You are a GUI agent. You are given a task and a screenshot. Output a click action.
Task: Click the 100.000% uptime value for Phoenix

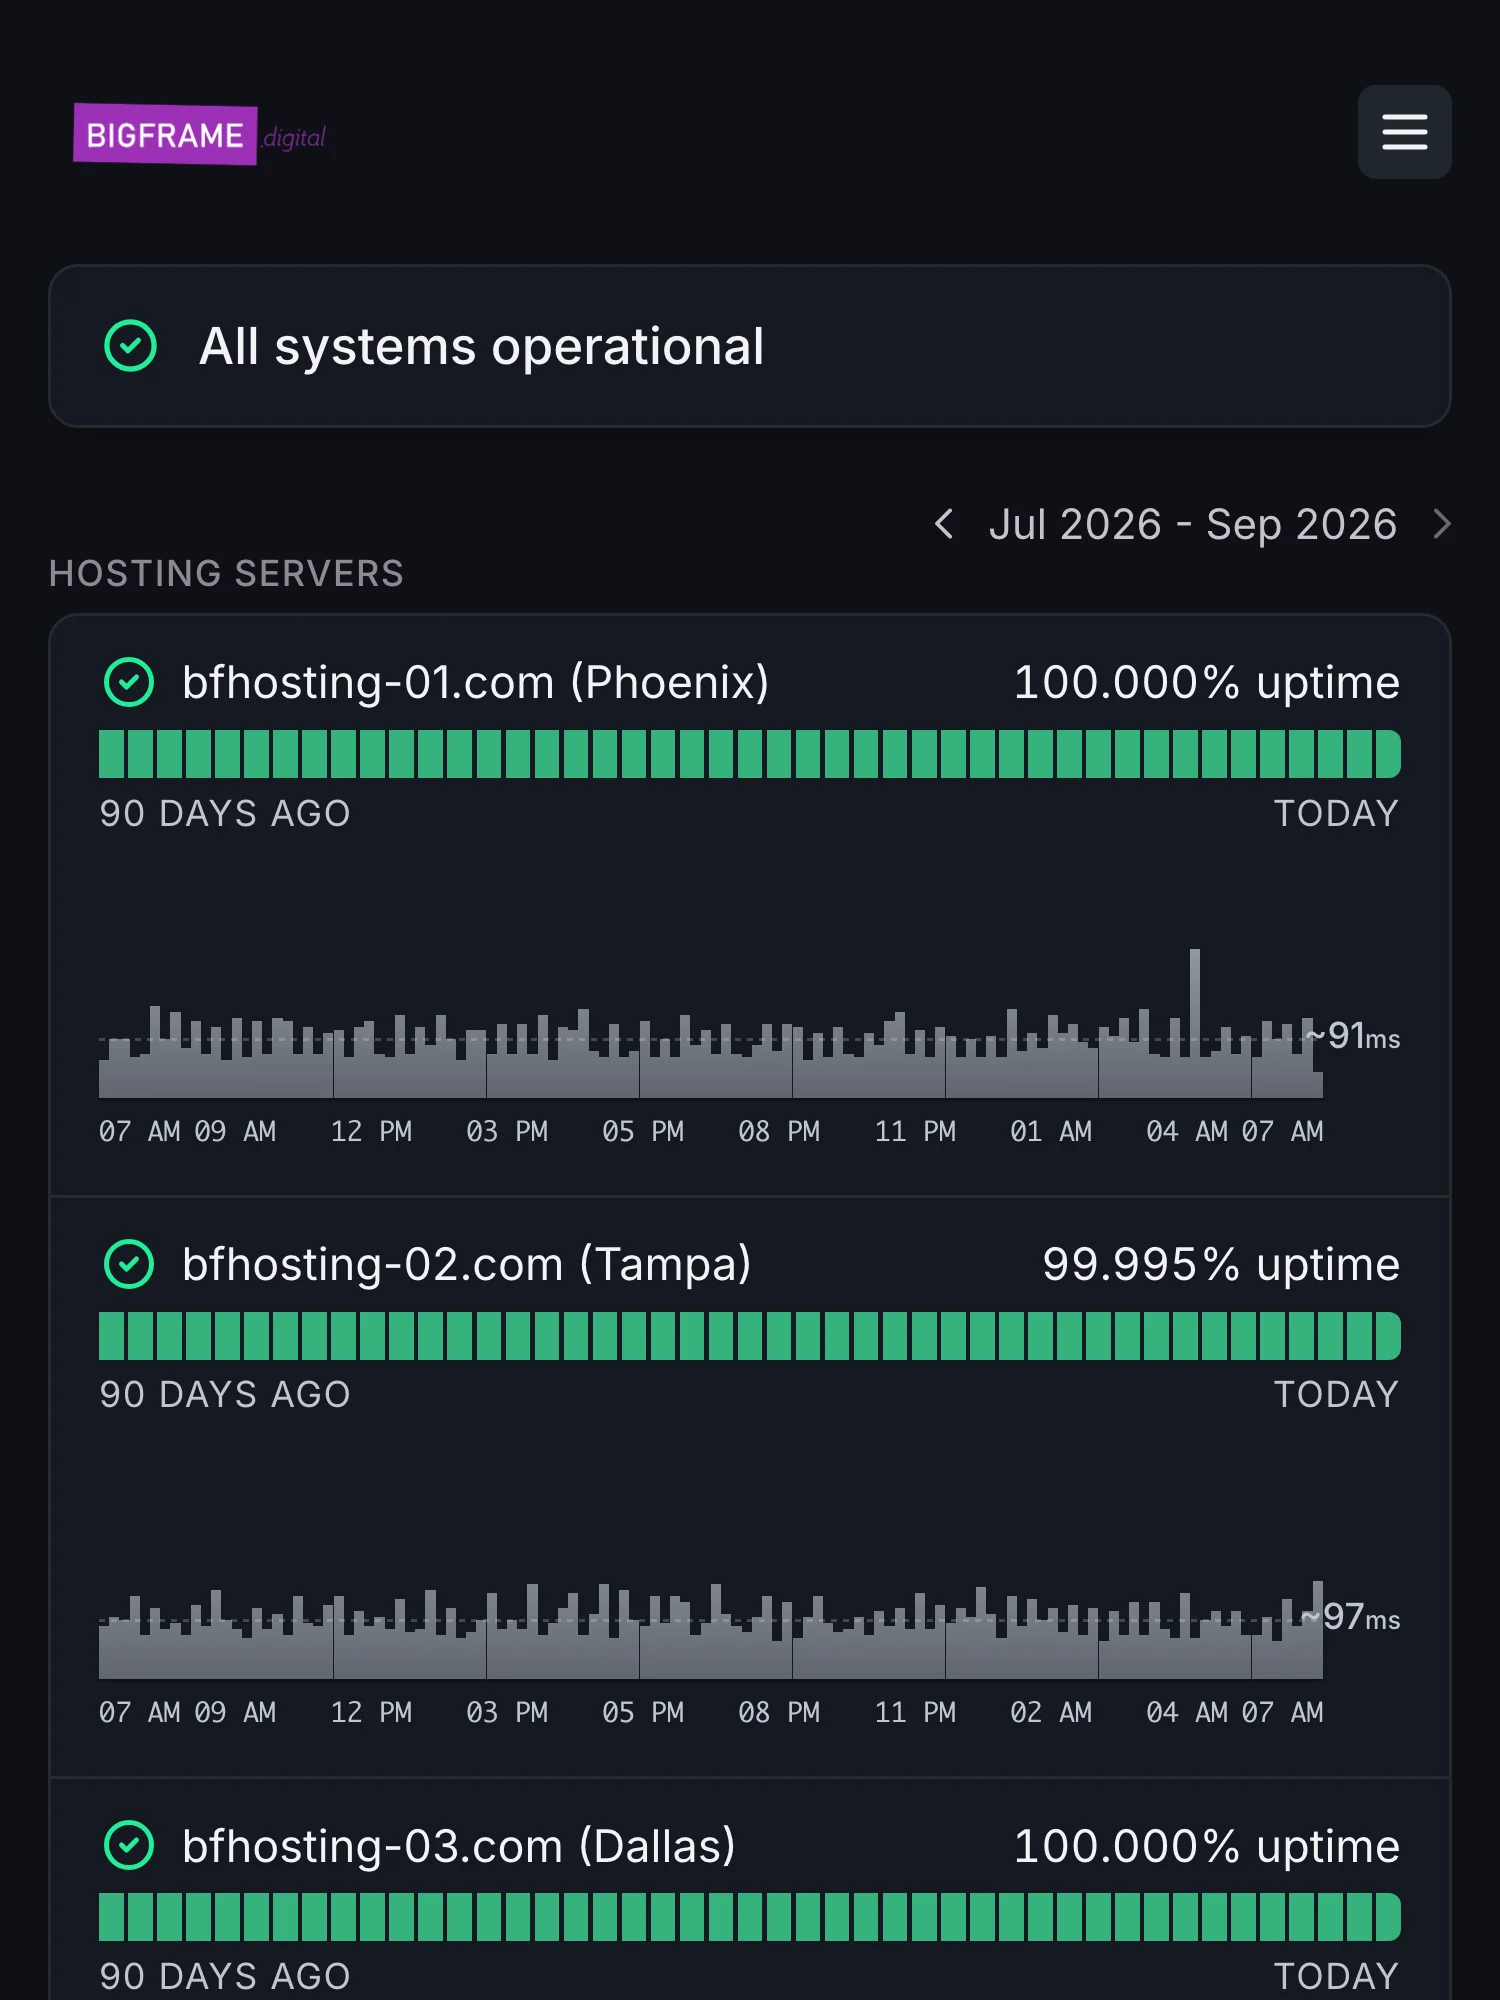(1206, 682)
